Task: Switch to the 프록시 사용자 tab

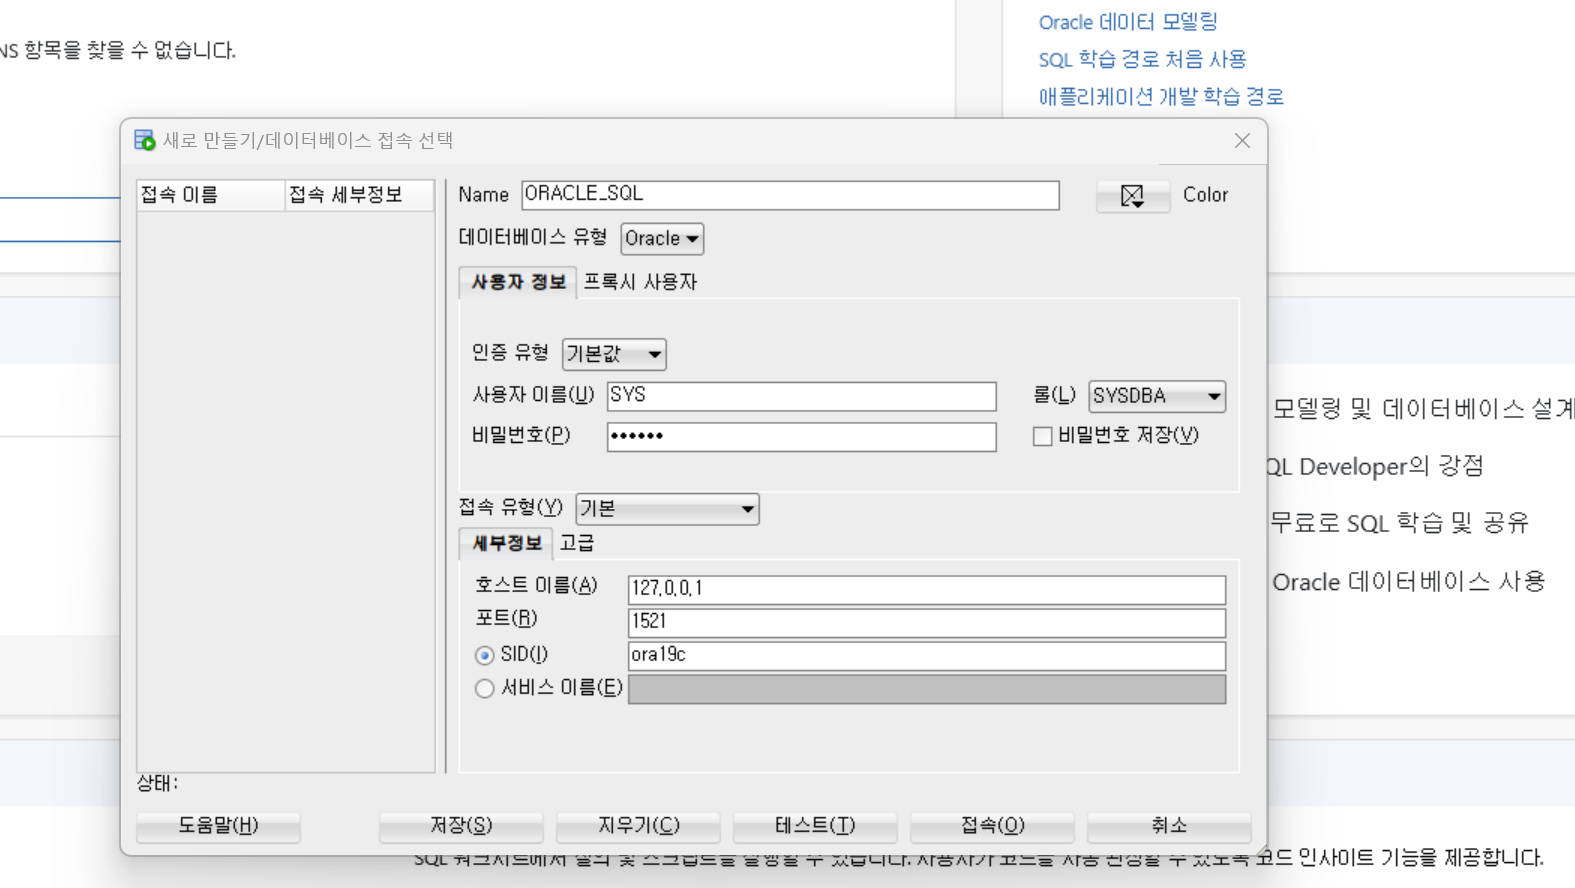Action: [x=640, y=283]
